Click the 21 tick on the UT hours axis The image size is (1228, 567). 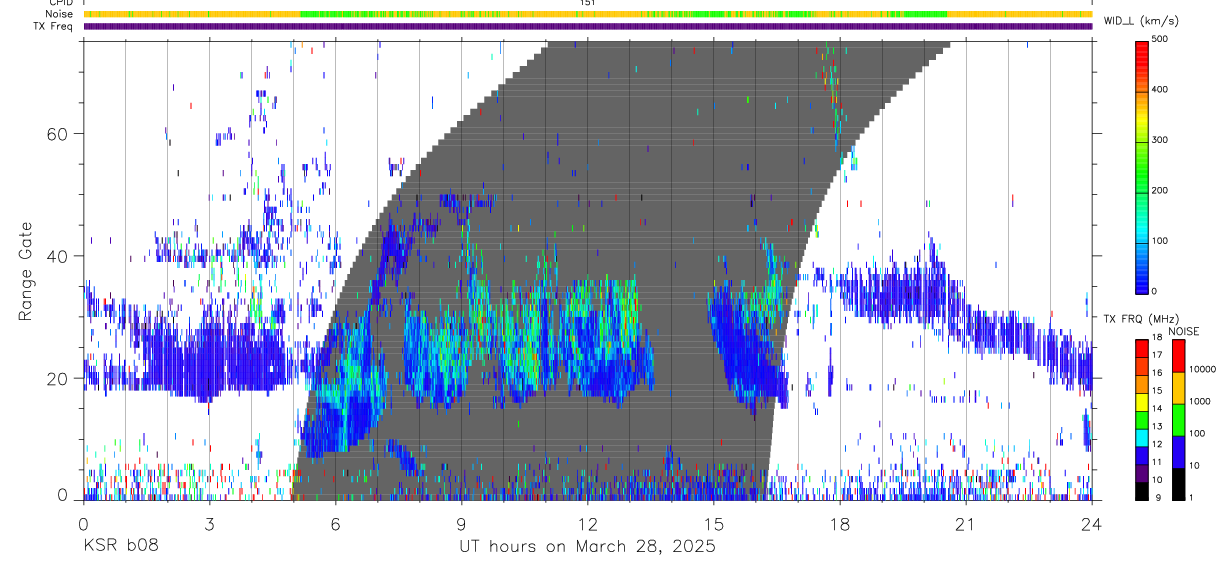[x=966, y=524]
